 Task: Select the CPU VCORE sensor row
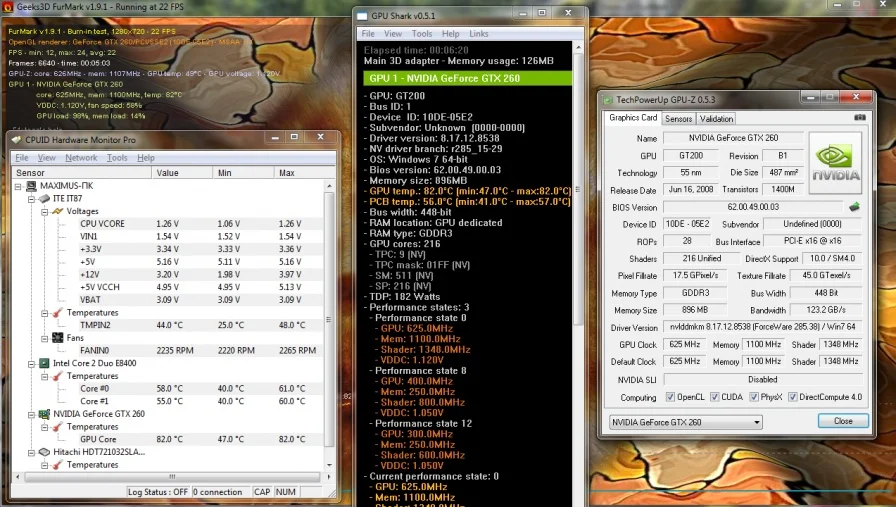point(102,224)
